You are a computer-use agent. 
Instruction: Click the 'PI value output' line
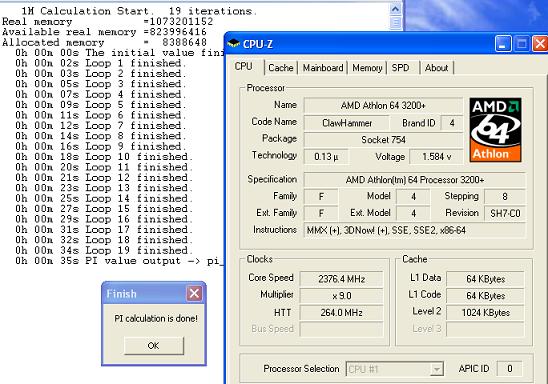[119, 261]
